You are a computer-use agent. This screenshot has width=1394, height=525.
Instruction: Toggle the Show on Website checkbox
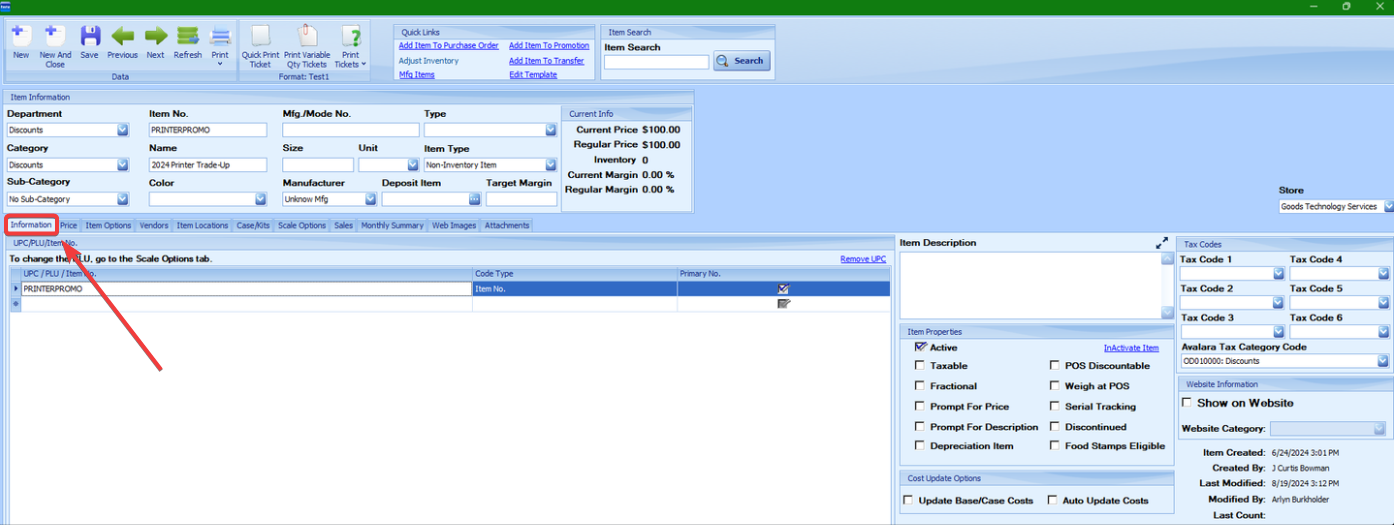click(x=1187, y=403)
